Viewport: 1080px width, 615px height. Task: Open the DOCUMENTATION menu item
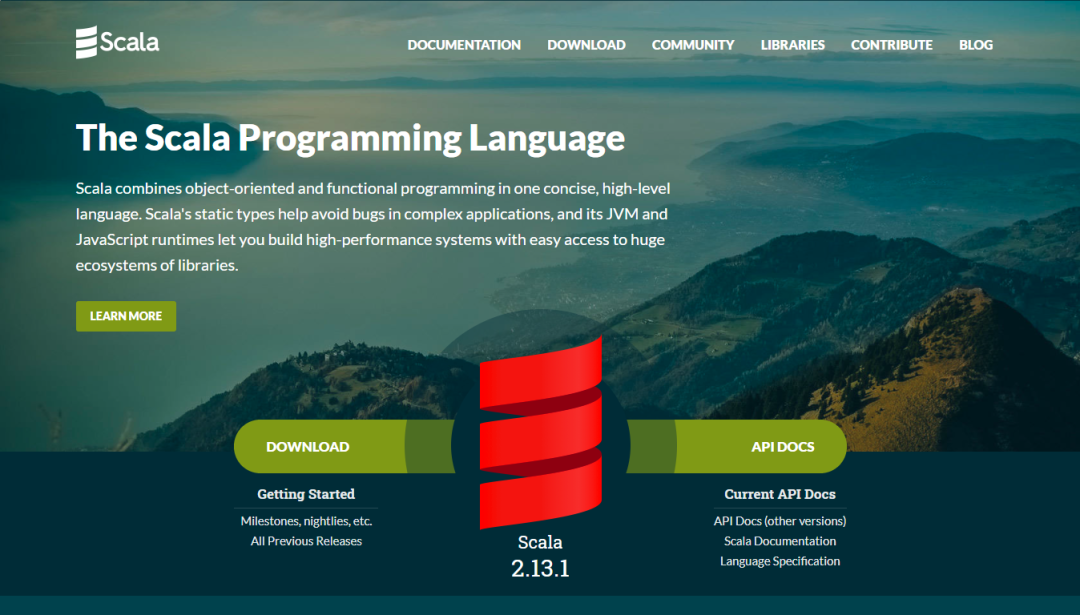pos(464,45)
